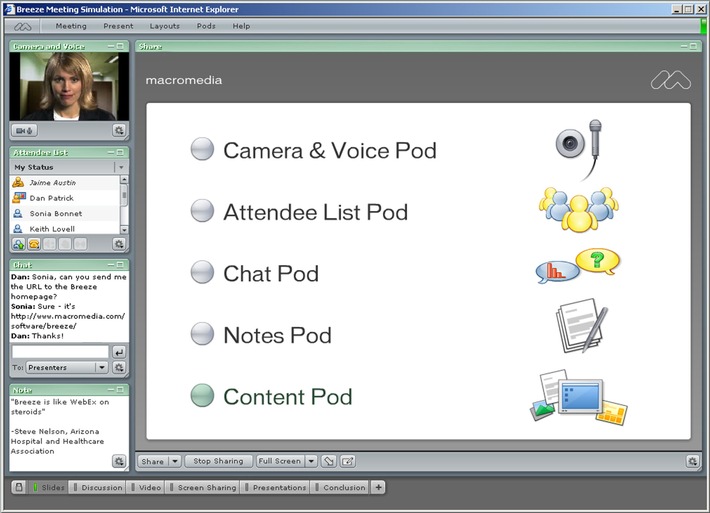Open the Full Screen dropdown arrow
This screenshot has height=513, width=710.
coord(311,461)
